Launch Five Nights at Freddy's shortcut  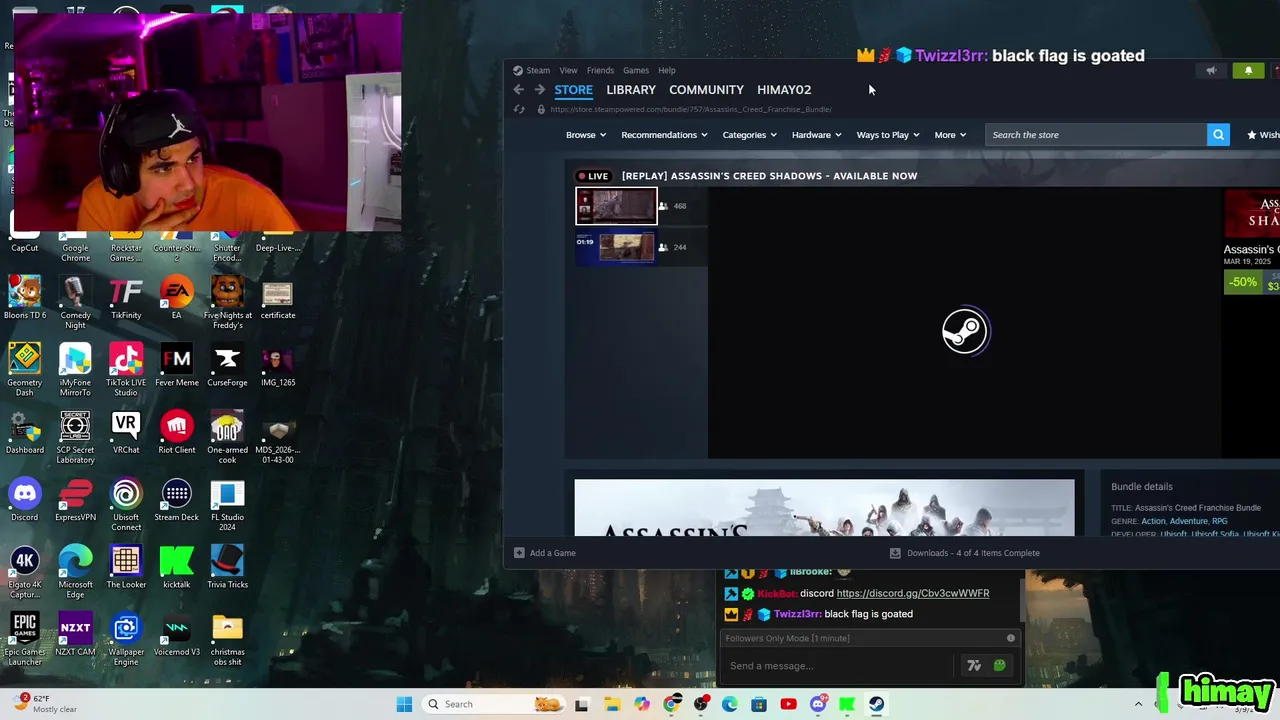pos(227,303)
